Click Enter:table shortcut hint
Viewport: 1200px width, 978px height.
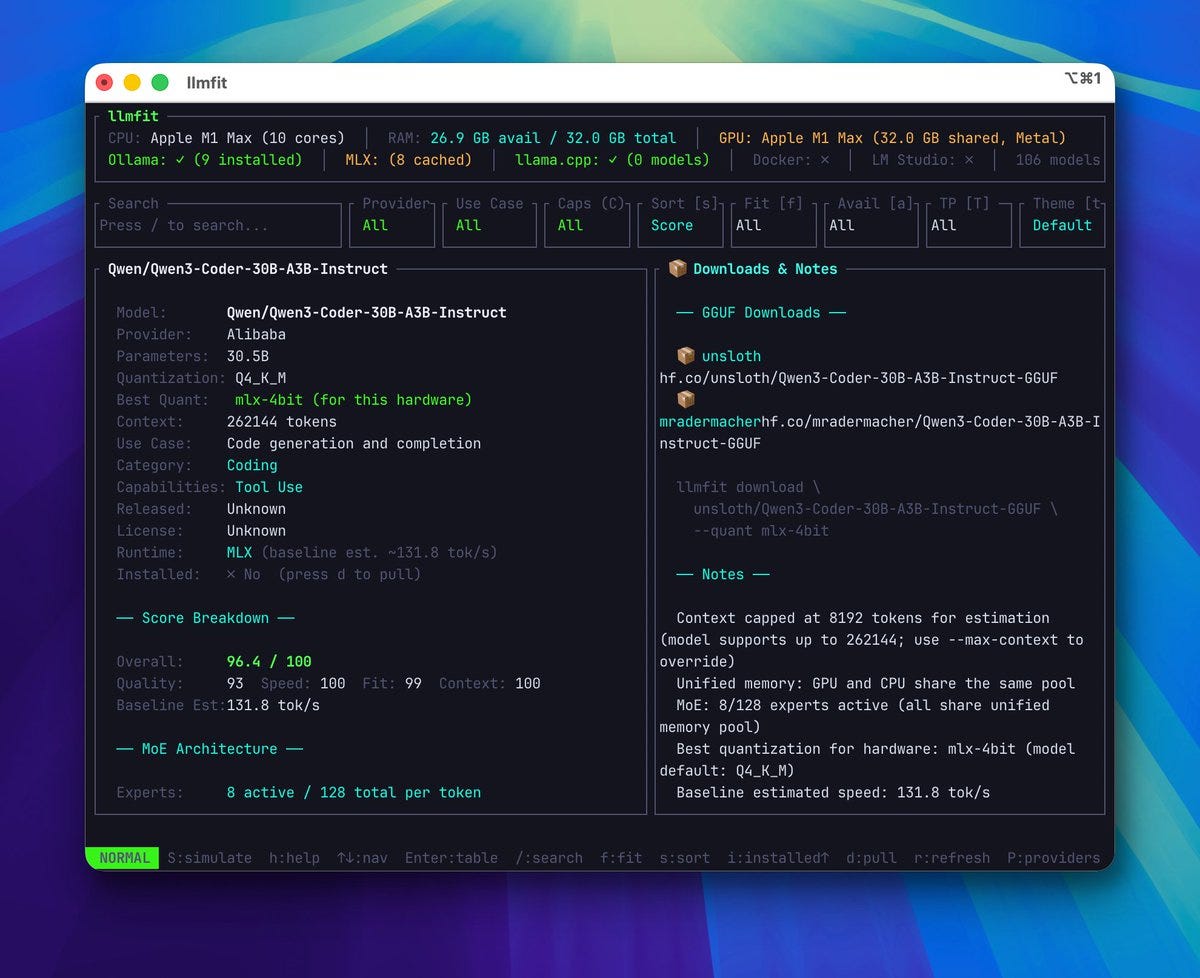click(x=451, y=858)
